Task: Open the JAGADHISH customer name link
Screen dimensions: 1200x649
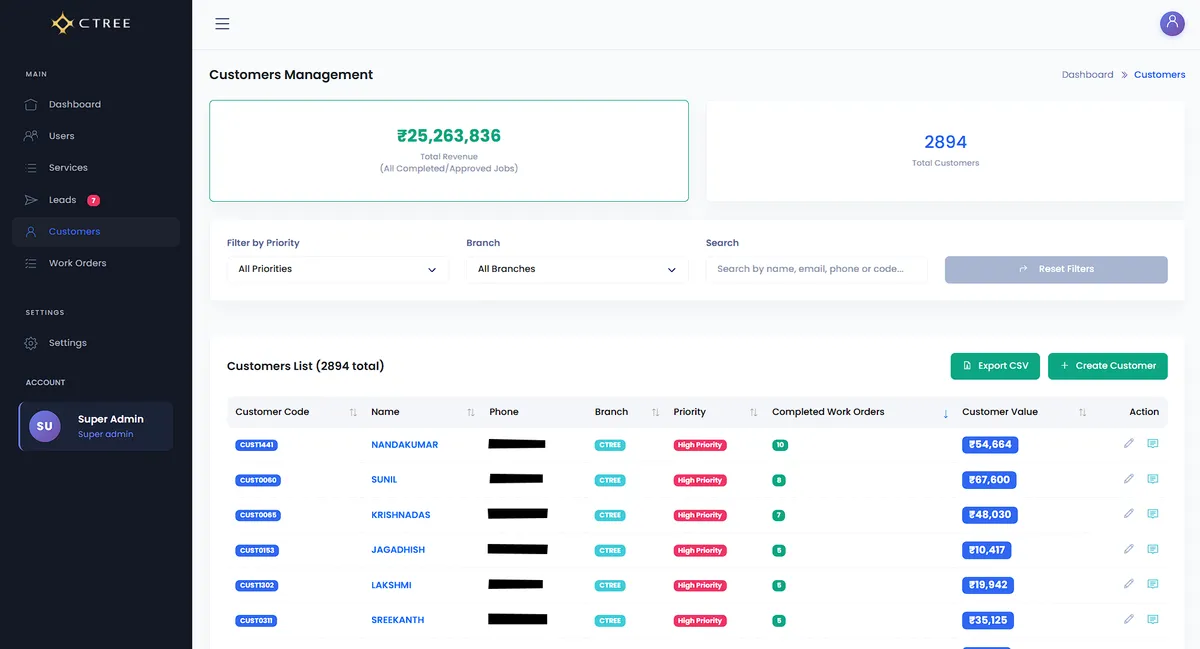Action: (398, 550)
